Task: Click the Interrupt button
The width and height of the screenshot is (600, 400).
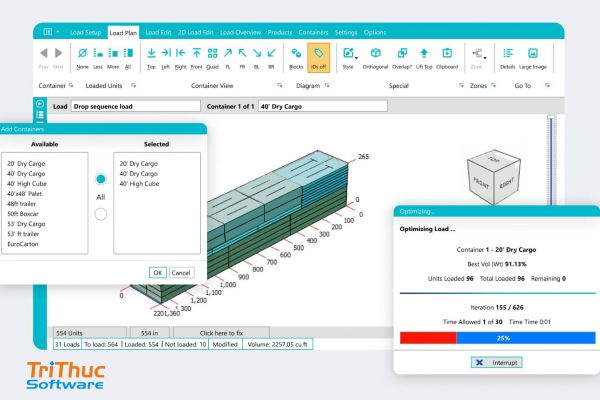Action: 491,361
